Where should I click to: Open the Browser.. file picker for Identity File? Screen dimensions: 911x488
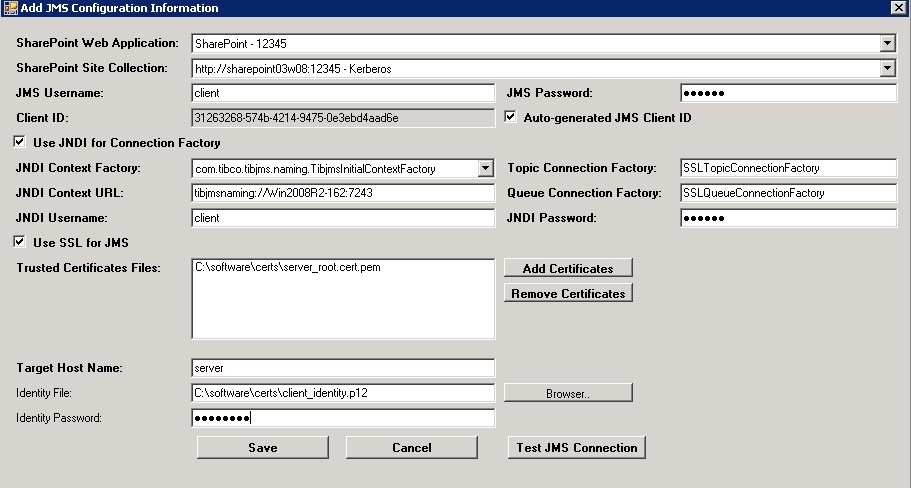568,394
